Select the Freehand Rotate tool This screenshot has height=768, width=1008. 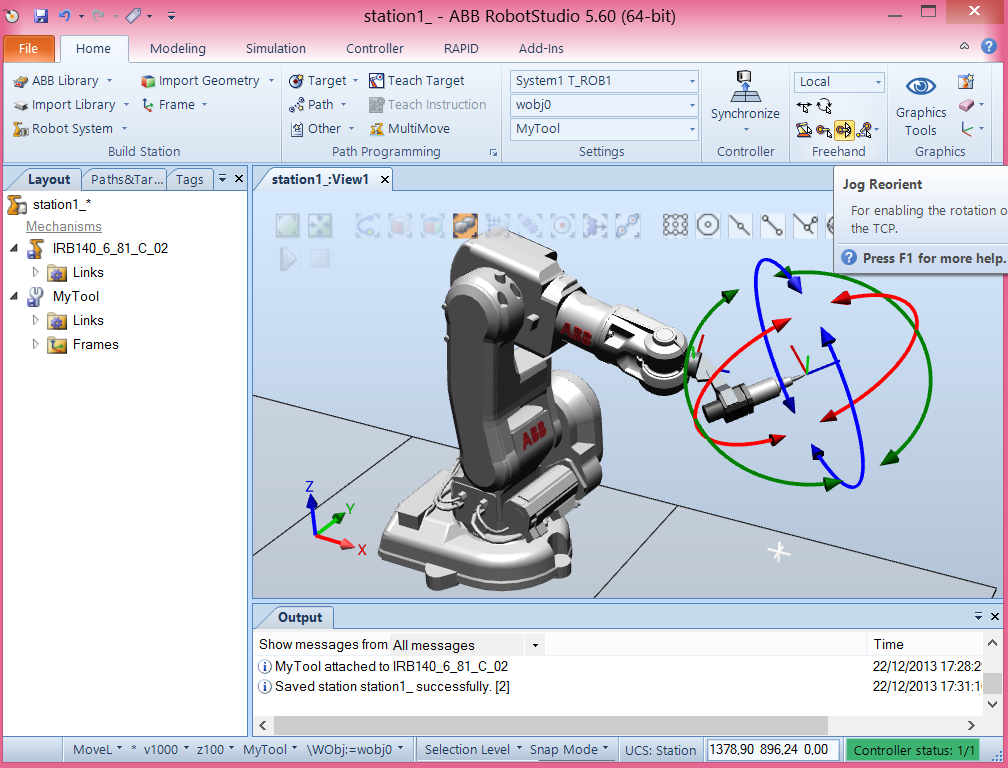824,105
